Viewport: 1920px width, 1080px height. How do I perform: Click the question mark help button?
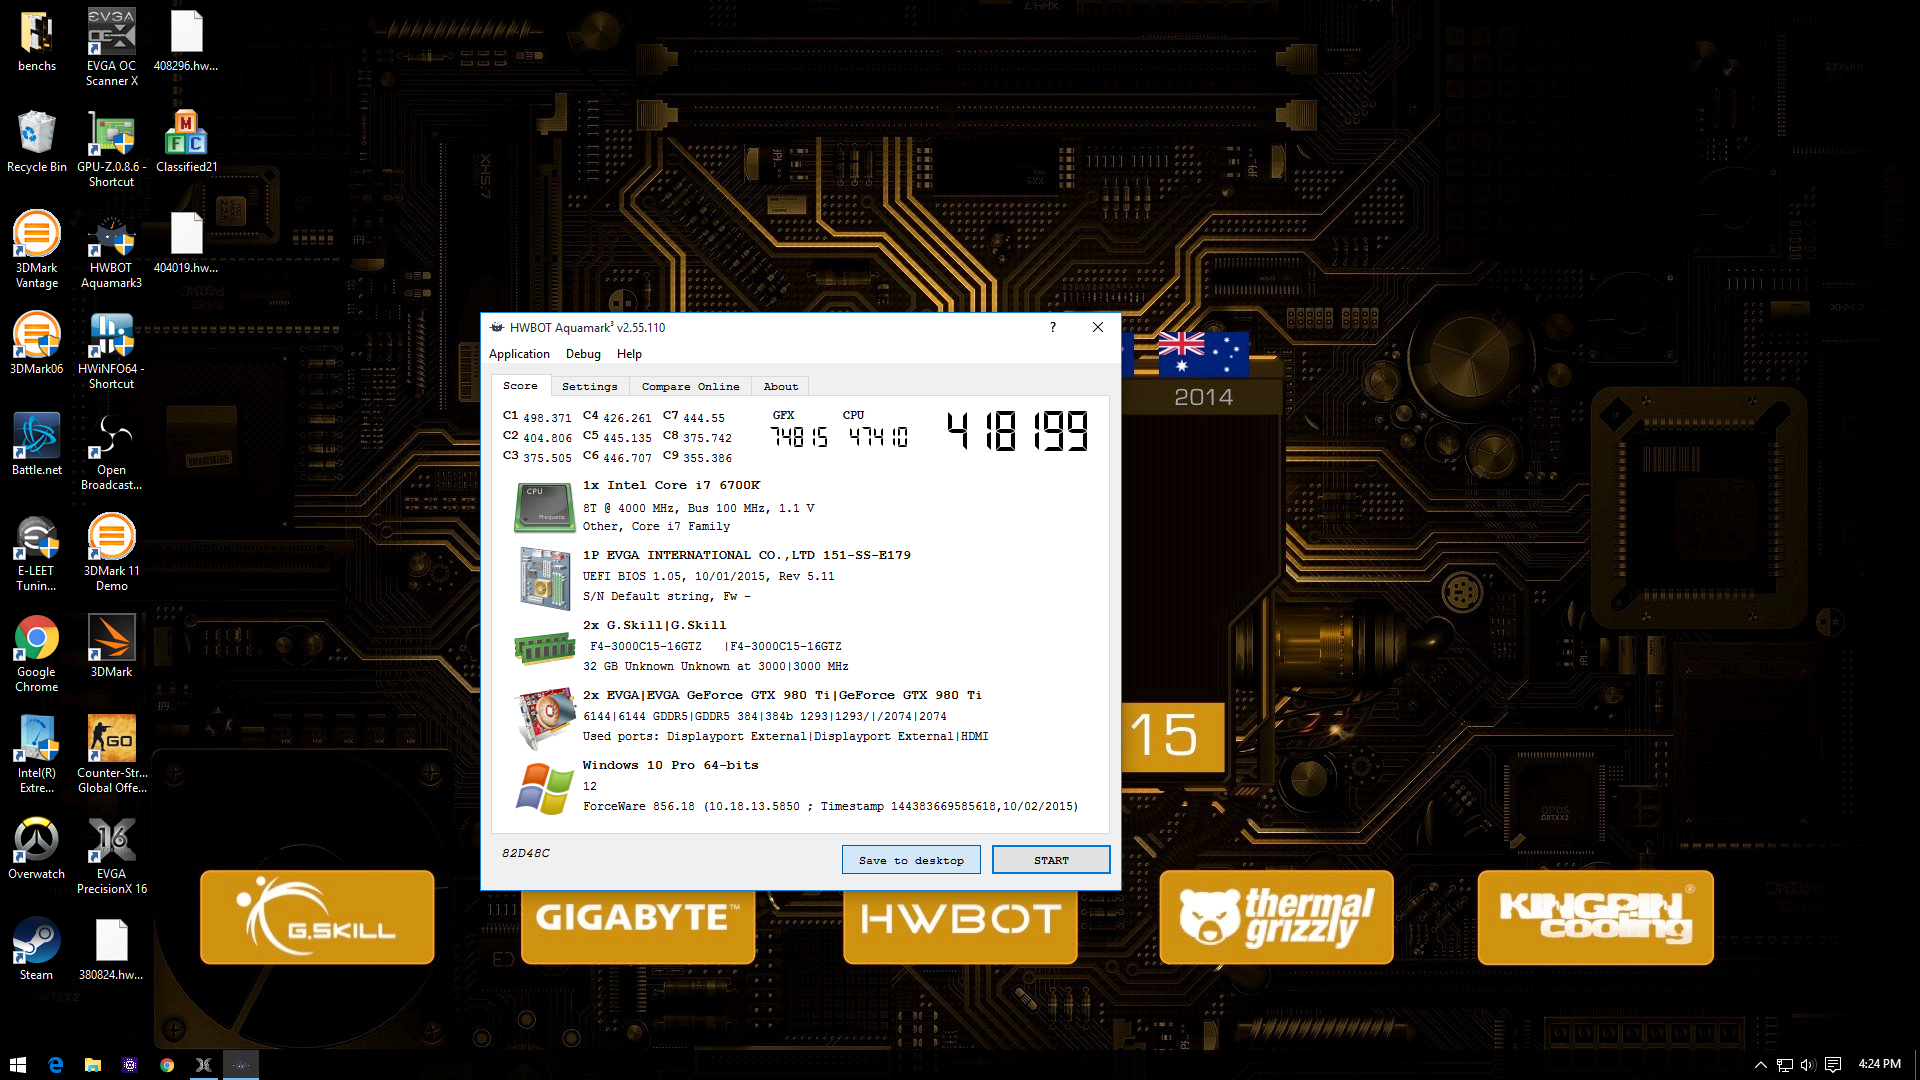tap(1052, 327)
